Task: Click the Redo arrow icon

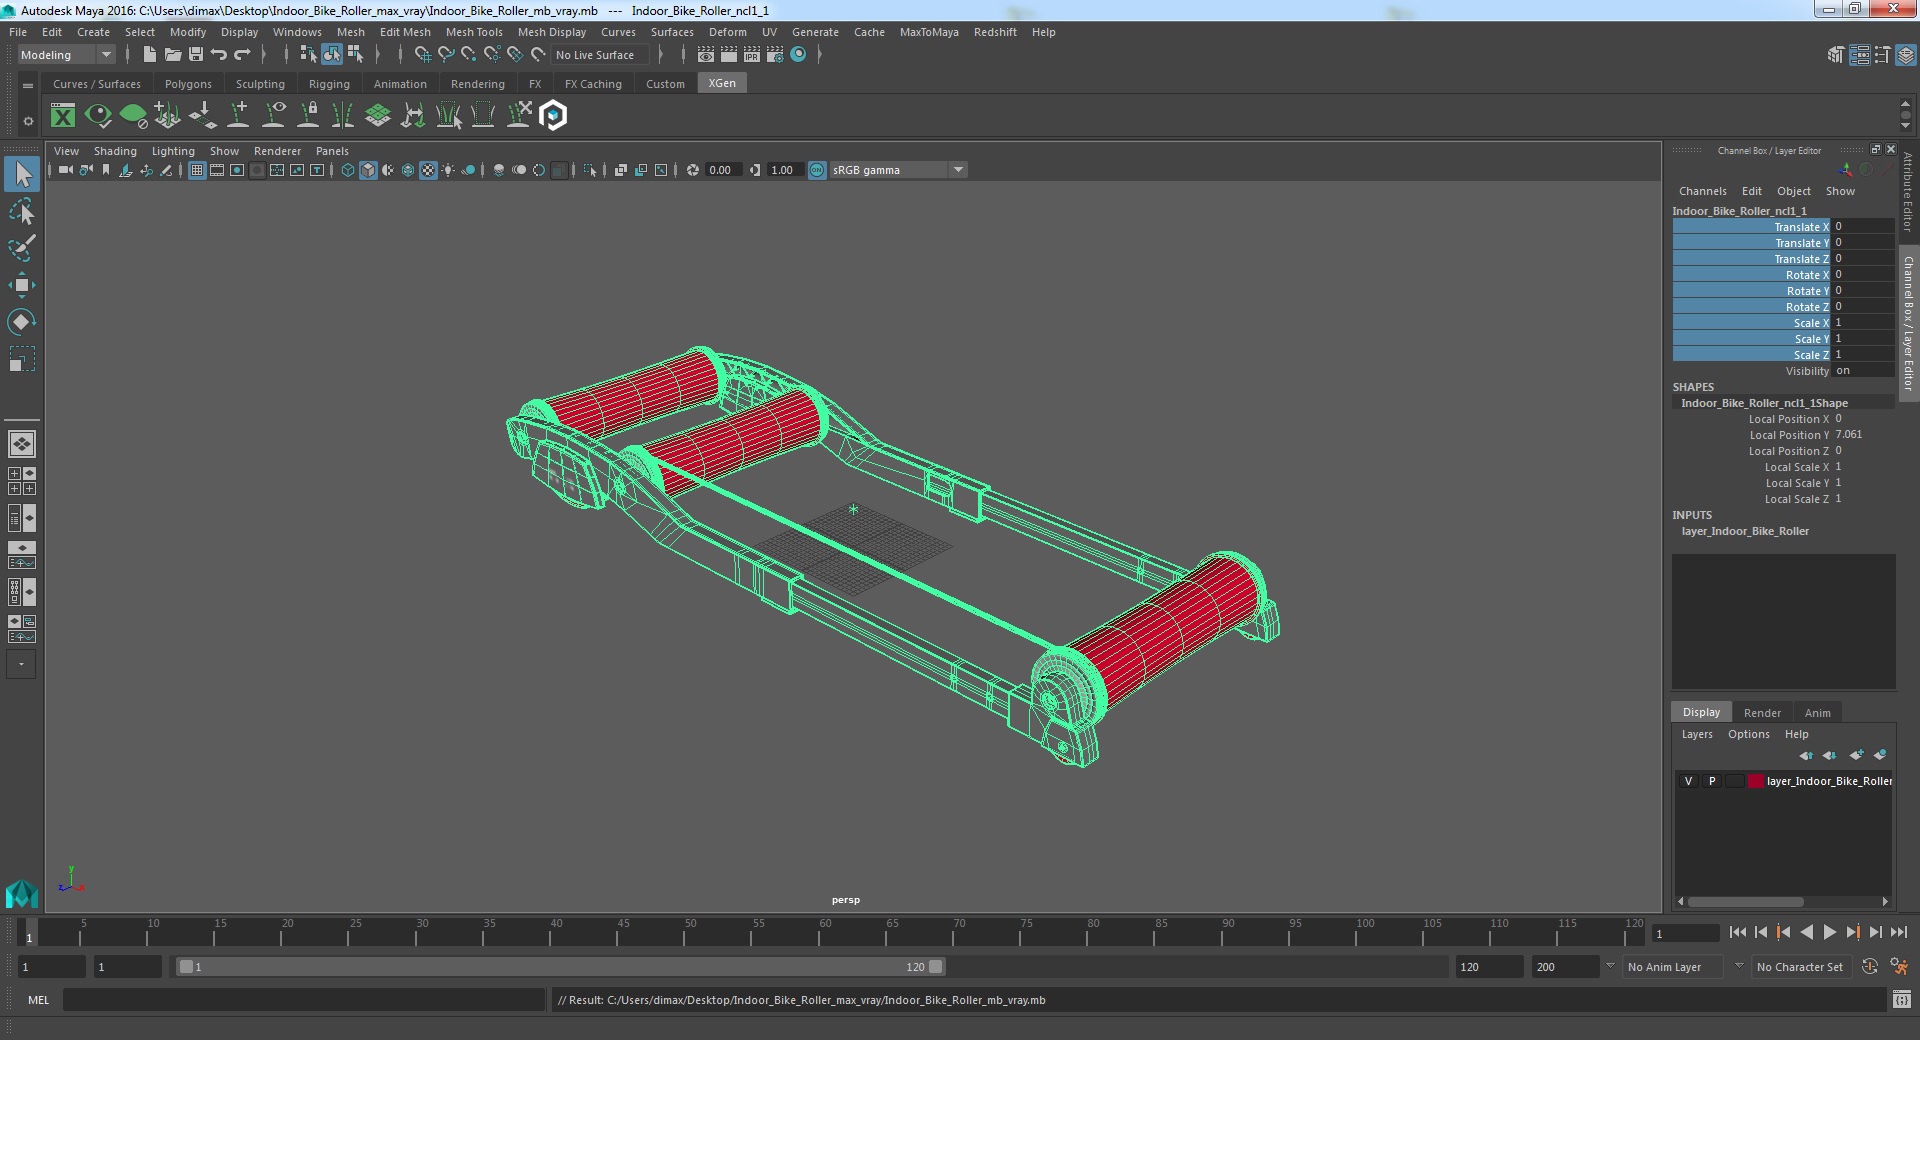Action: 242,55
